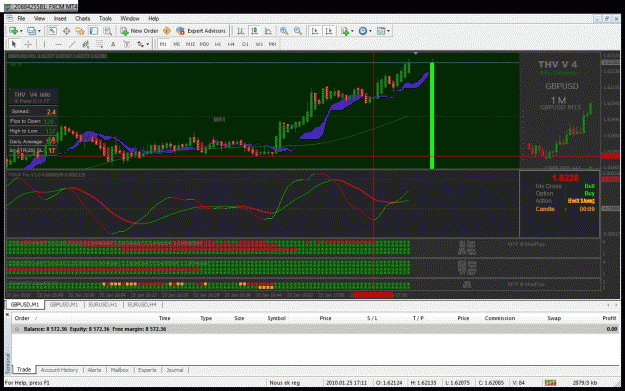Open the Profiles toolbar icon
Screen dimensions: 625x391
pyautogui.click(x=31, y=31)
